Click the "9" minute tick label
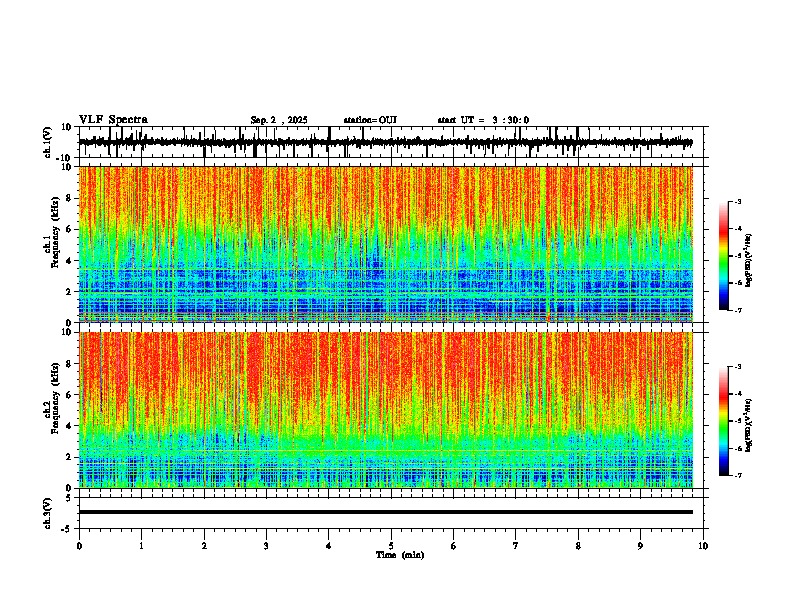Image resolution: width=792 pixels, height=612 pixels. coord(640,546)
